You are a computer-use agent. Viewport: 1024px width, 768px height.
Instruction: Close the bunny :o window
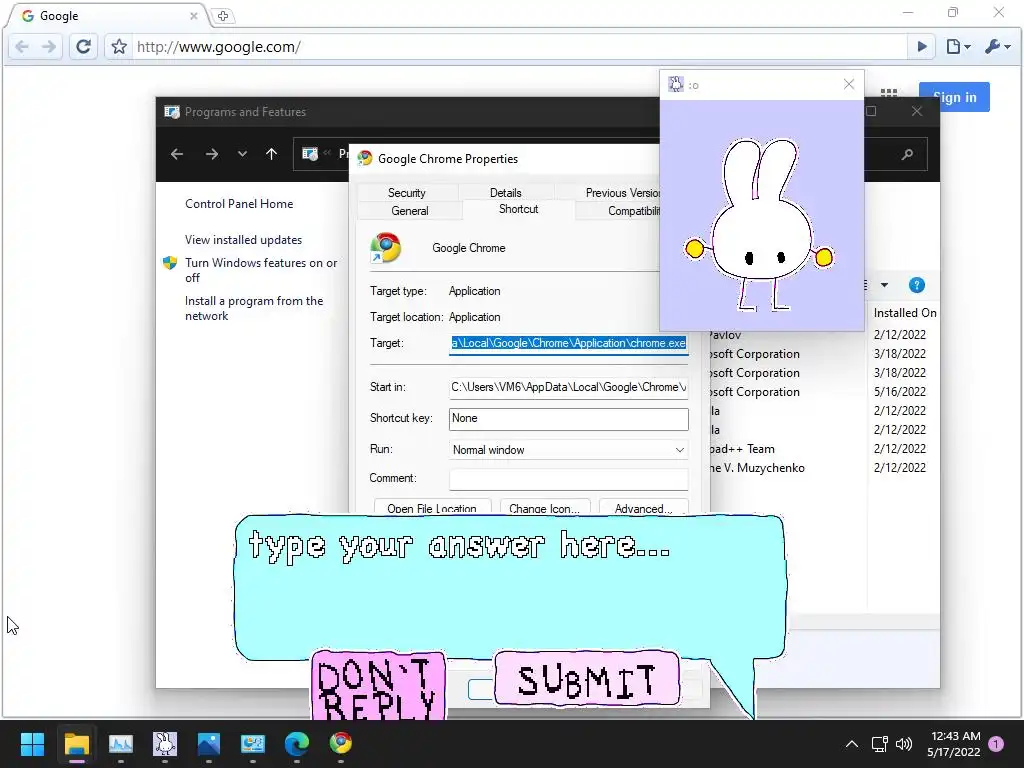[848, 84]
